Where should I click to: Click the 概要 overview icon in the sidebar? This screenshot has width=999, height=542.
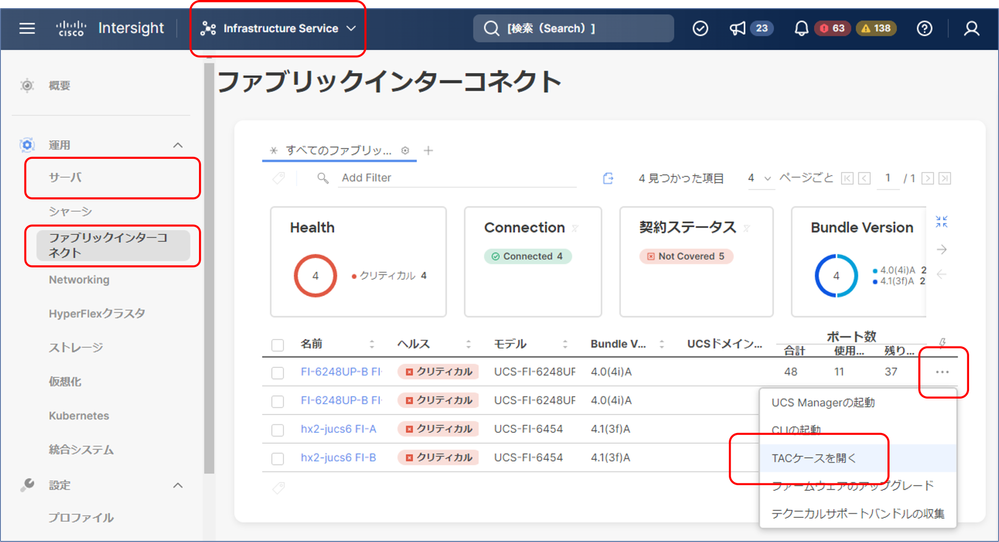click(27, 85)
